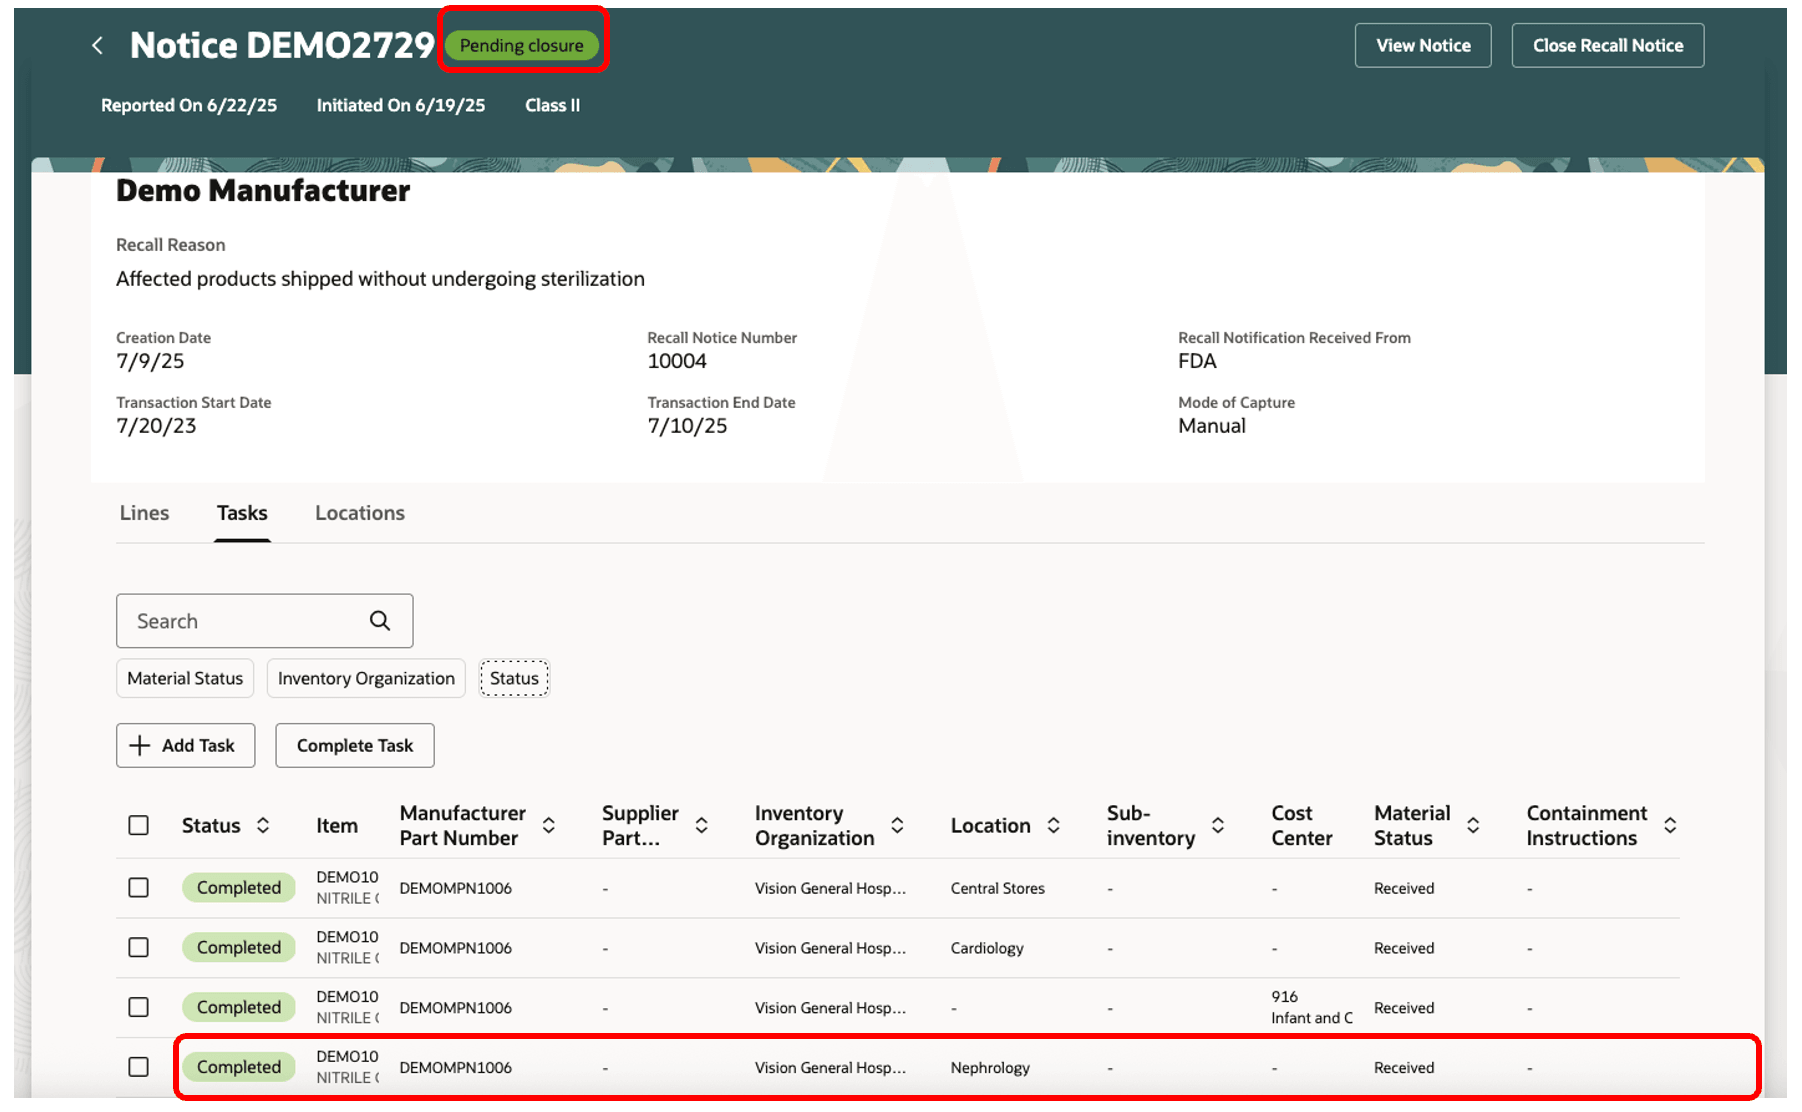1802x1112 pixels.
Task: Click the magnifier icon in the Search box
Action: coord(380,621)
